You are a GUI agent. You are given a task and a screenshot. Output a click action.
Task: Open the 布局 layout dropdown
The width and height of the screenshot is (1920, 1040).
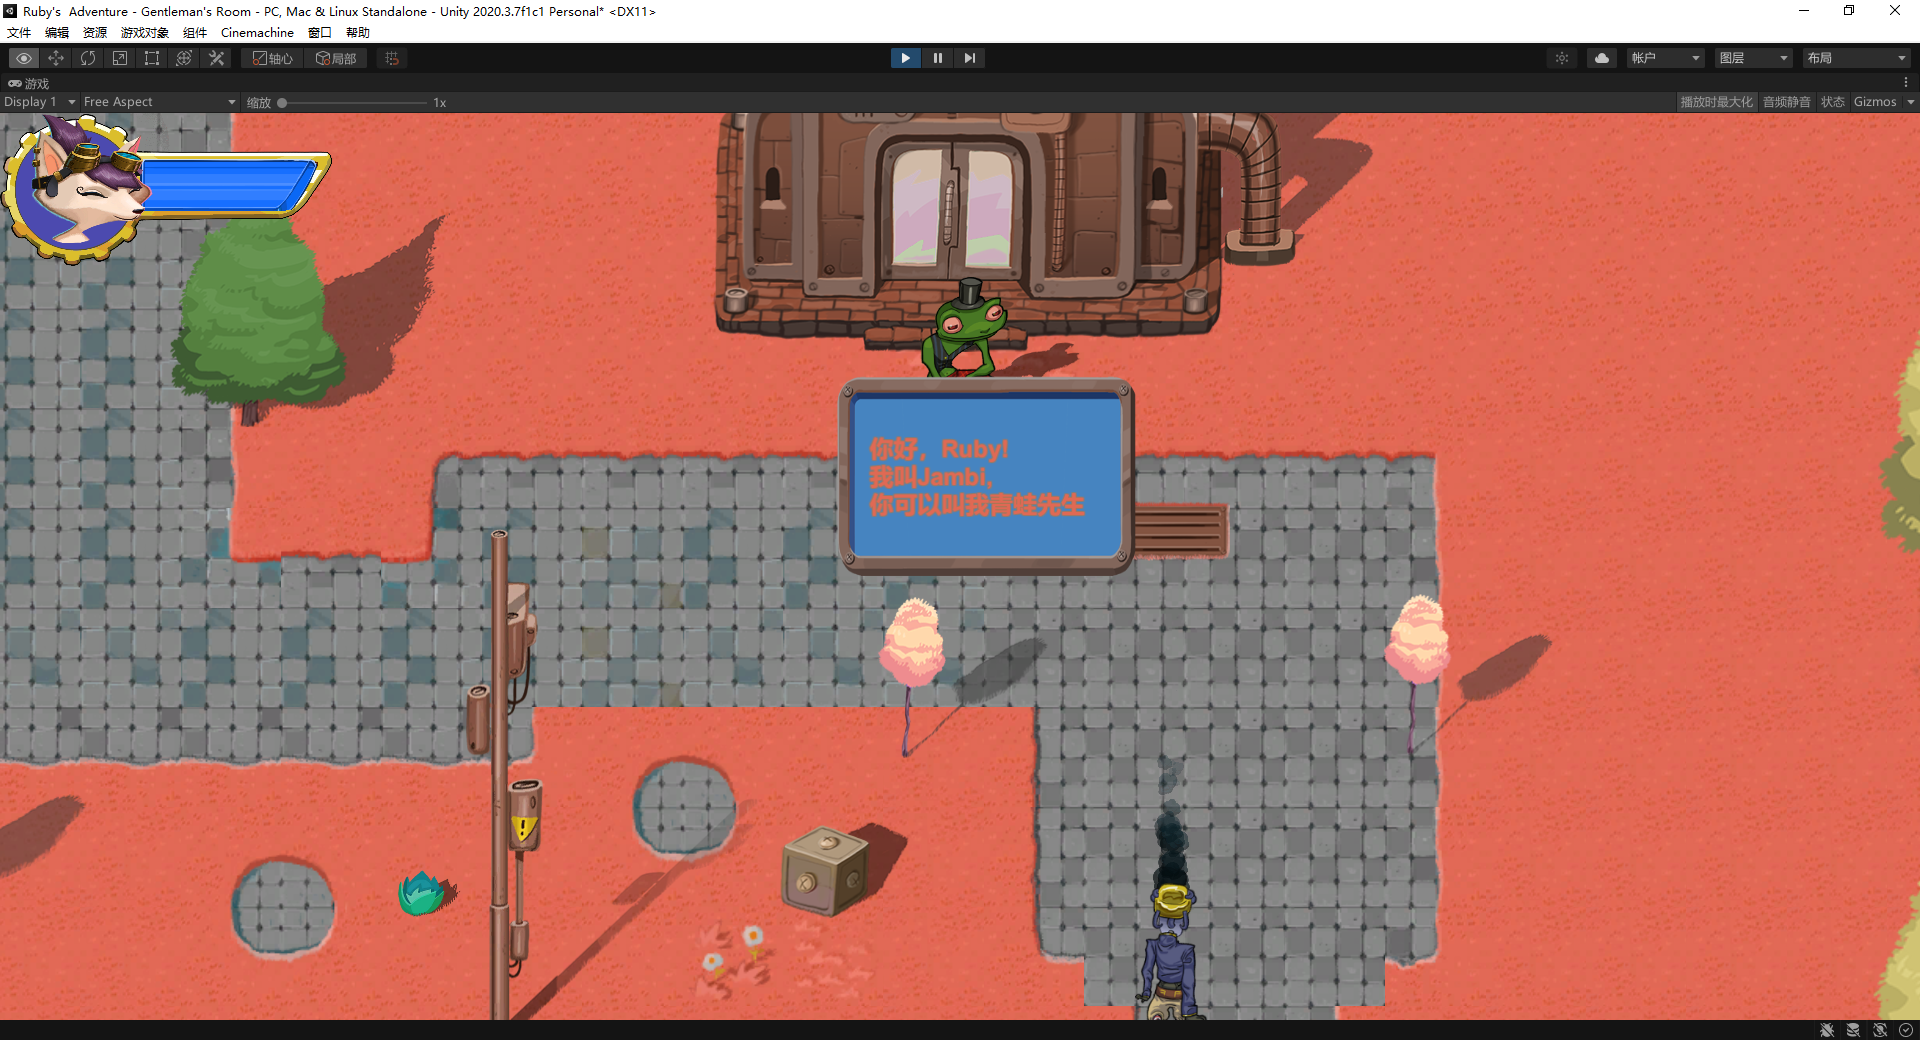coord(1856,57)
